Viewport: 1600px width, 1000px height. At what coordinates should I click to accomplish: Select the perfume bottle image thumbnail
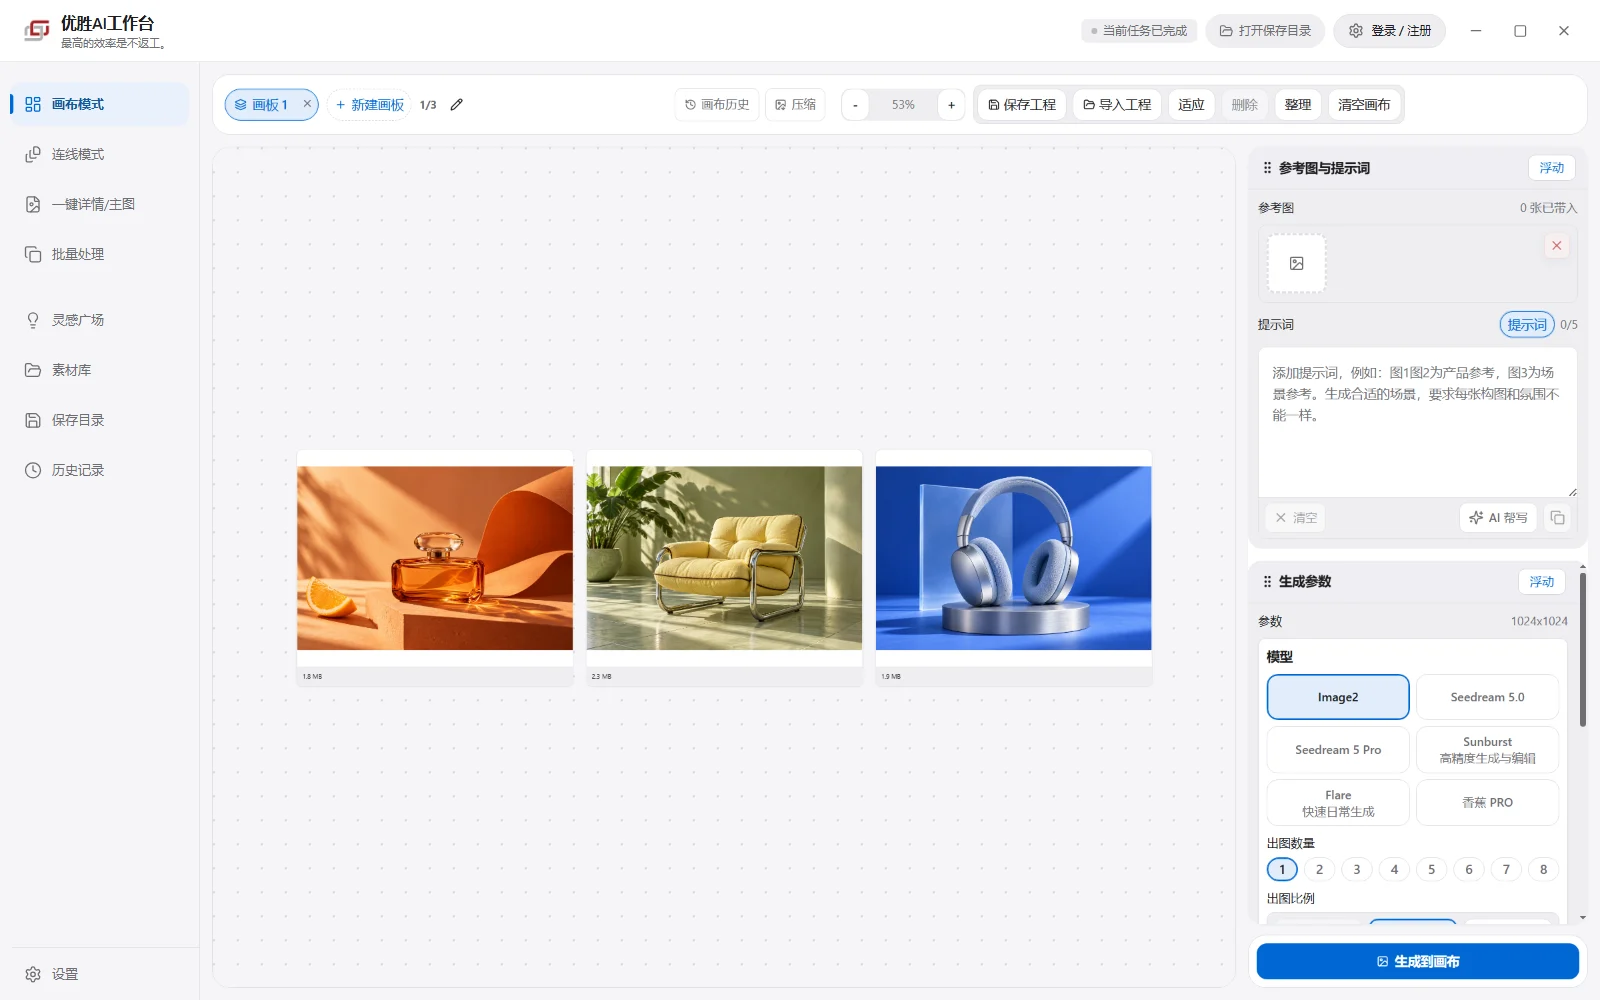(435, 558)
